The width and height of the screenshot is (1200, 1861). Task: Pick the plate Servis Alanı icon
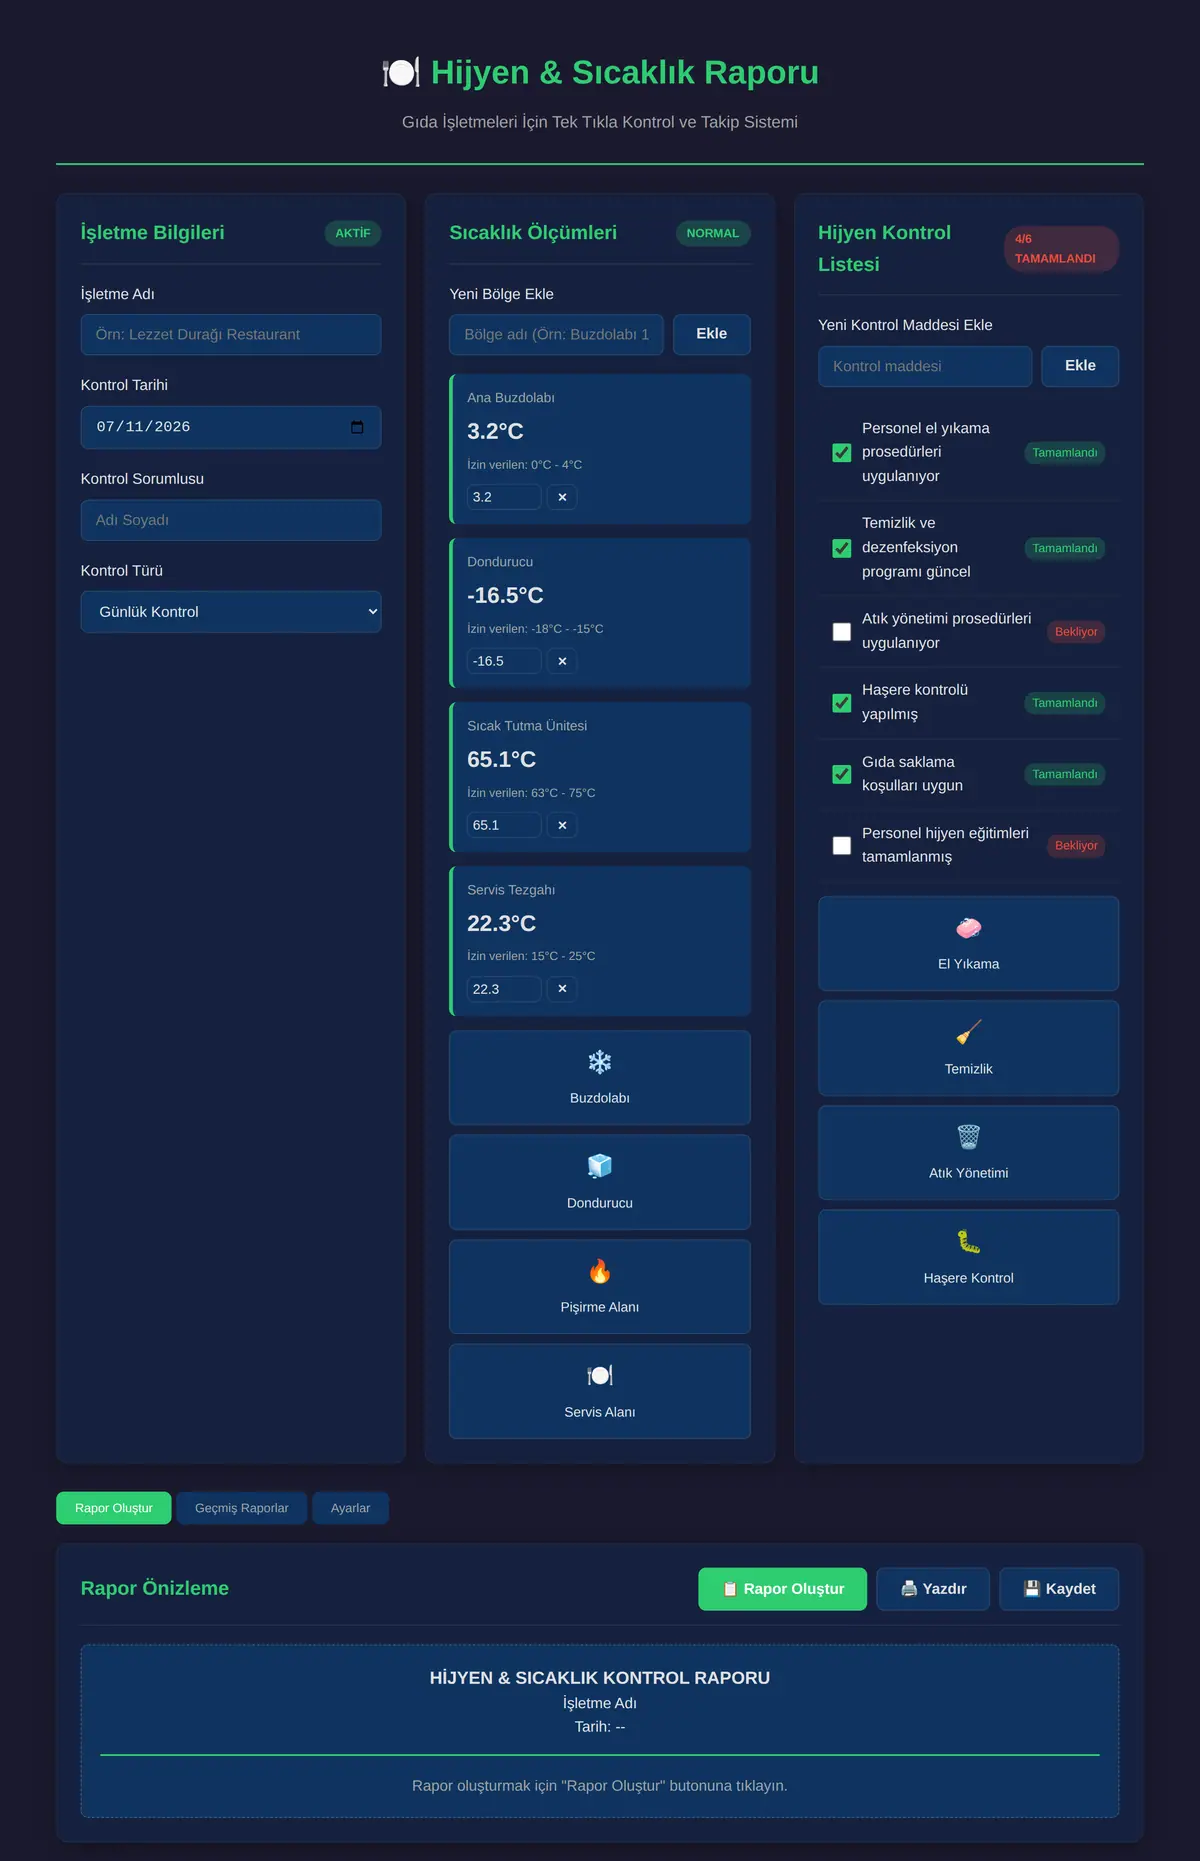point(600,1376)
